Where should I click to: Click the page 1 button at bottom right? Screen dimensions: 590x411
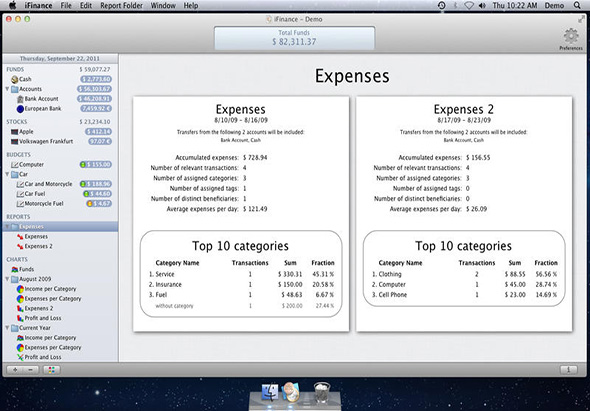pos(569,370)
